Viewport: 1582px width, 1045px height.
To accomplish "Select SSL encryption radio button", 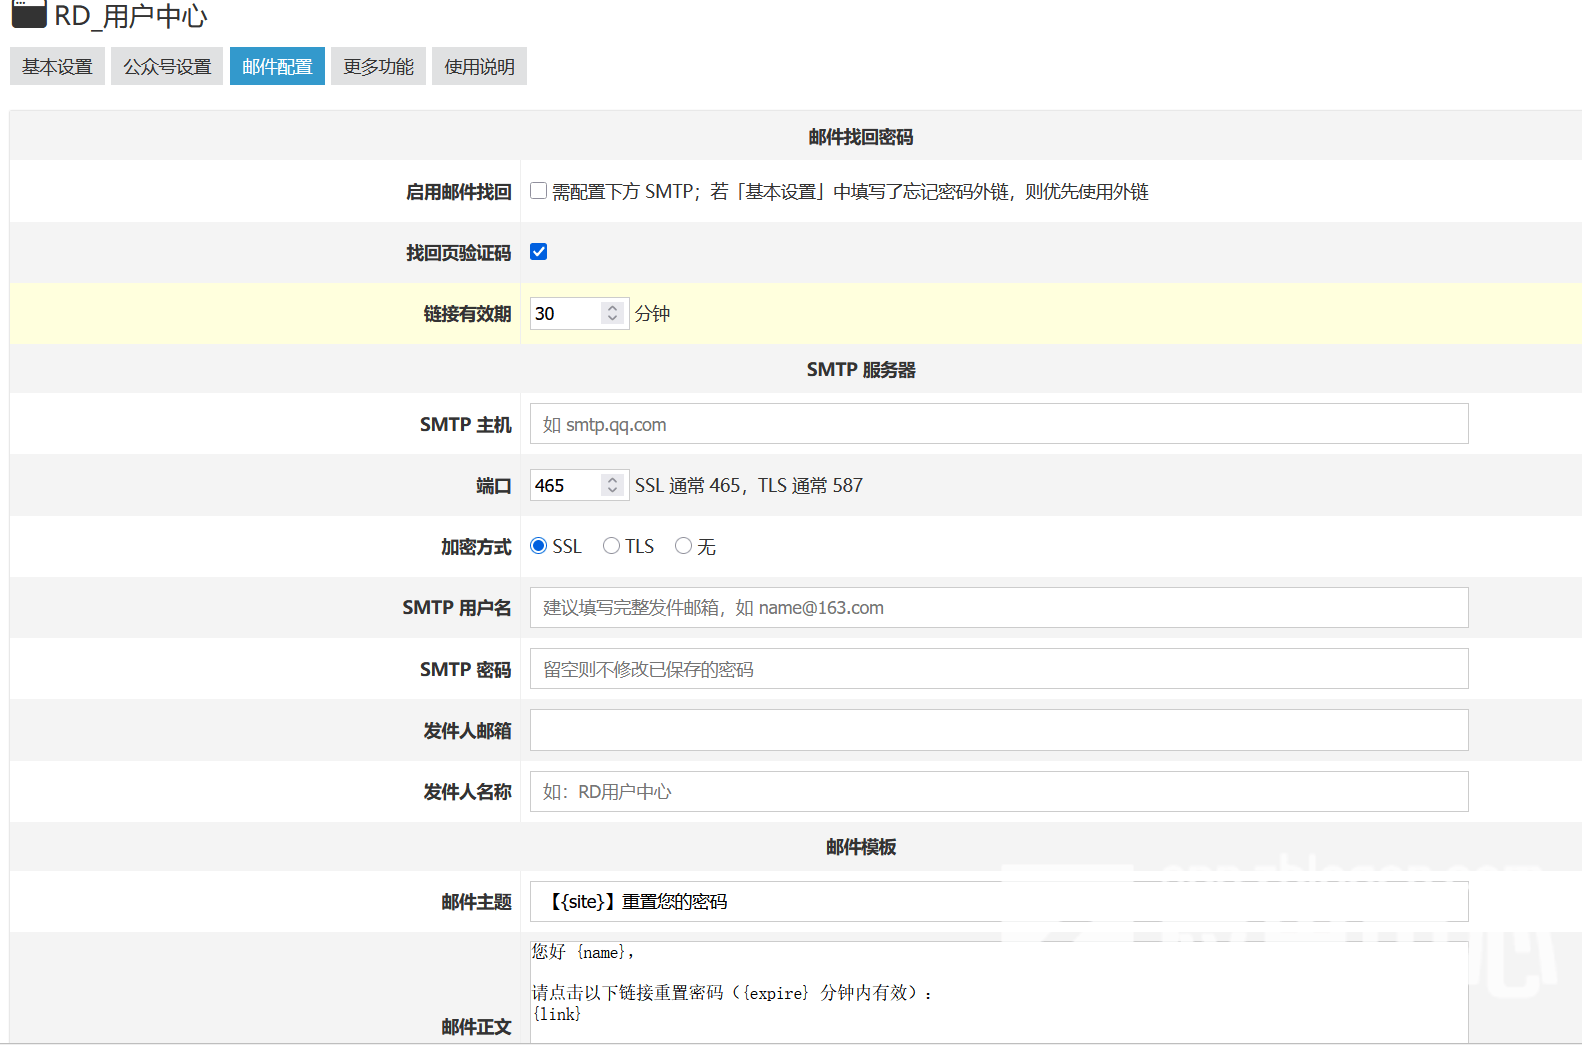I will (x=538, y=546).
